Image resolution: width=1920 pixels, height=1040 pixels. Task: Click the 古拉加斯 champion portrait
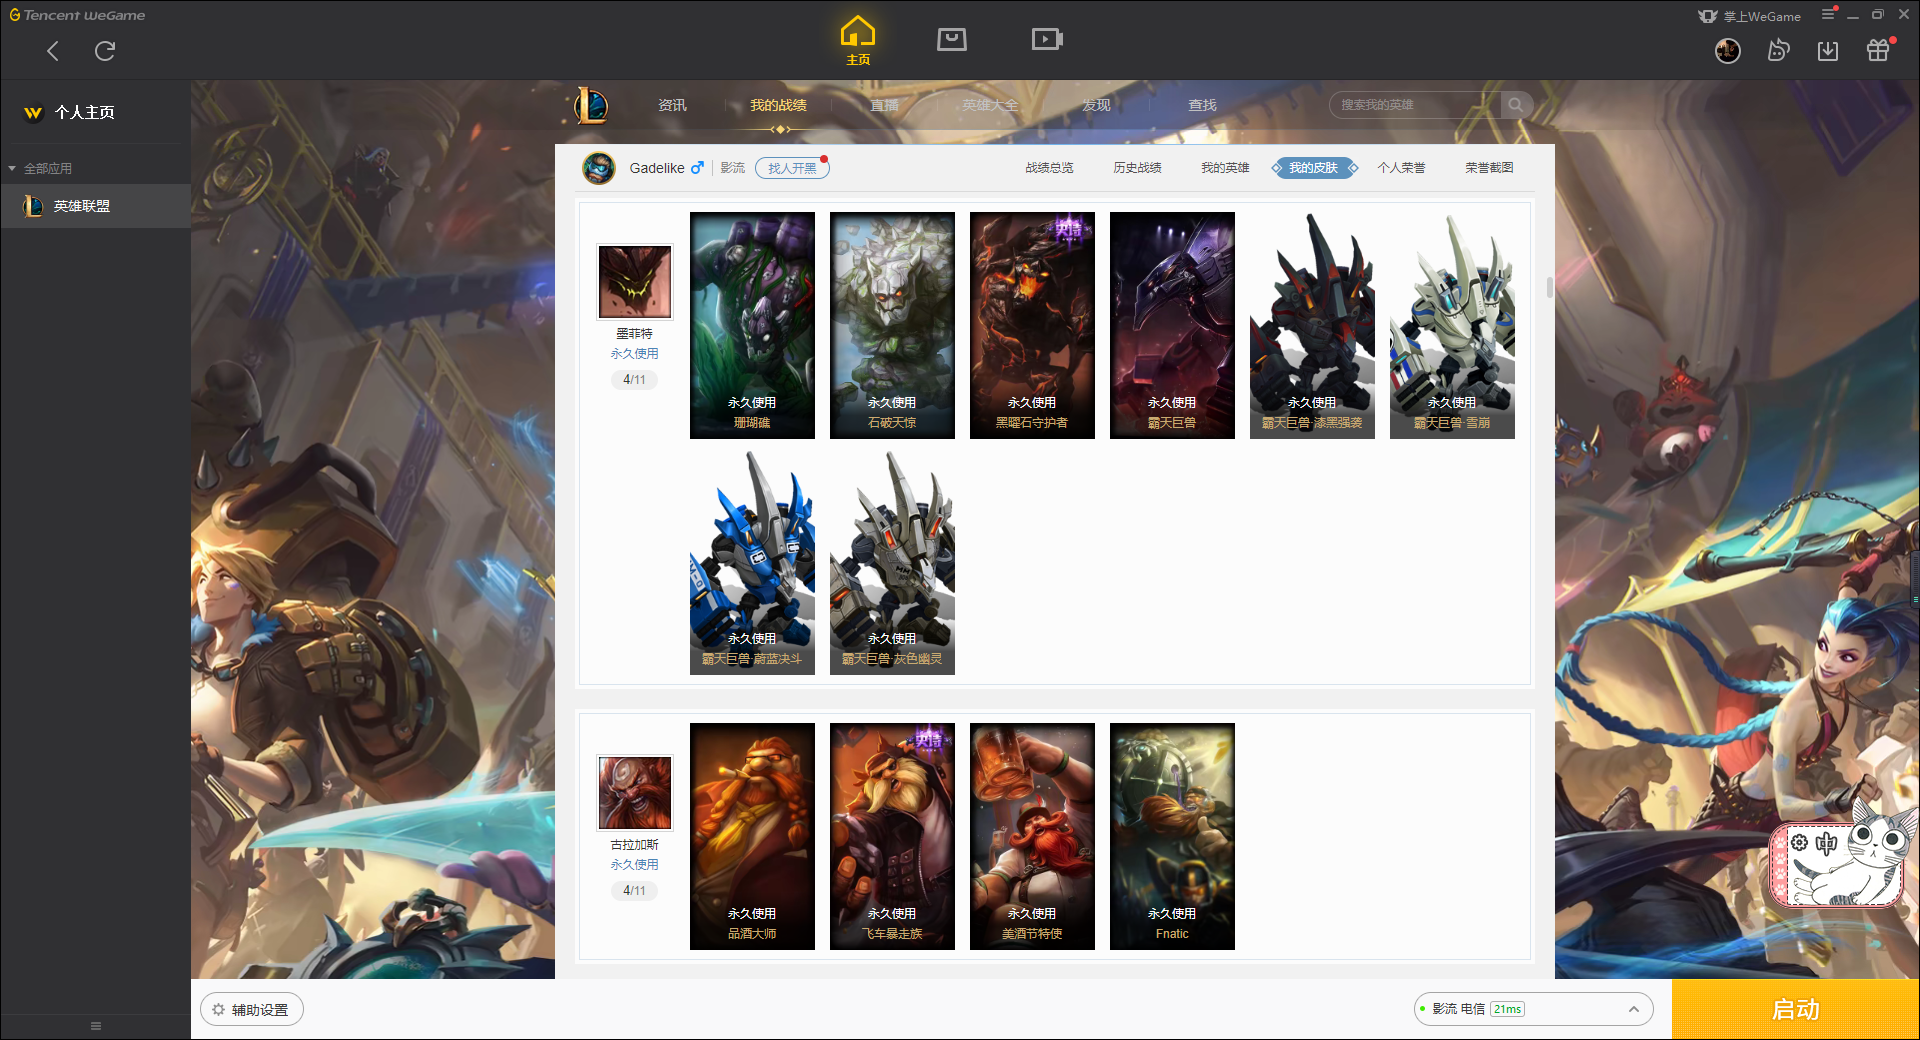point(634,793)
